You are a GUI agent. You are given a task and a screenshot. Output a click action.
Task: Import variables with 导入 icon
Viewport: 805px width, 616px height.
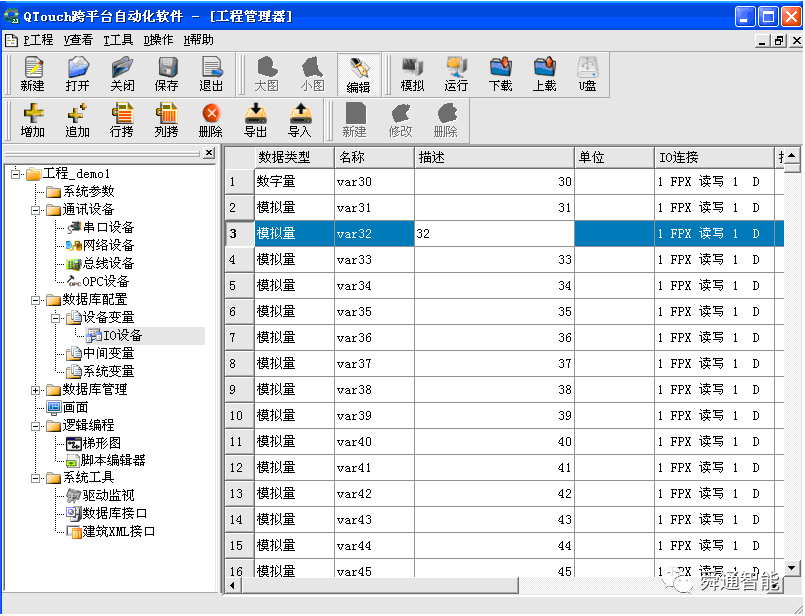[300, 120]
